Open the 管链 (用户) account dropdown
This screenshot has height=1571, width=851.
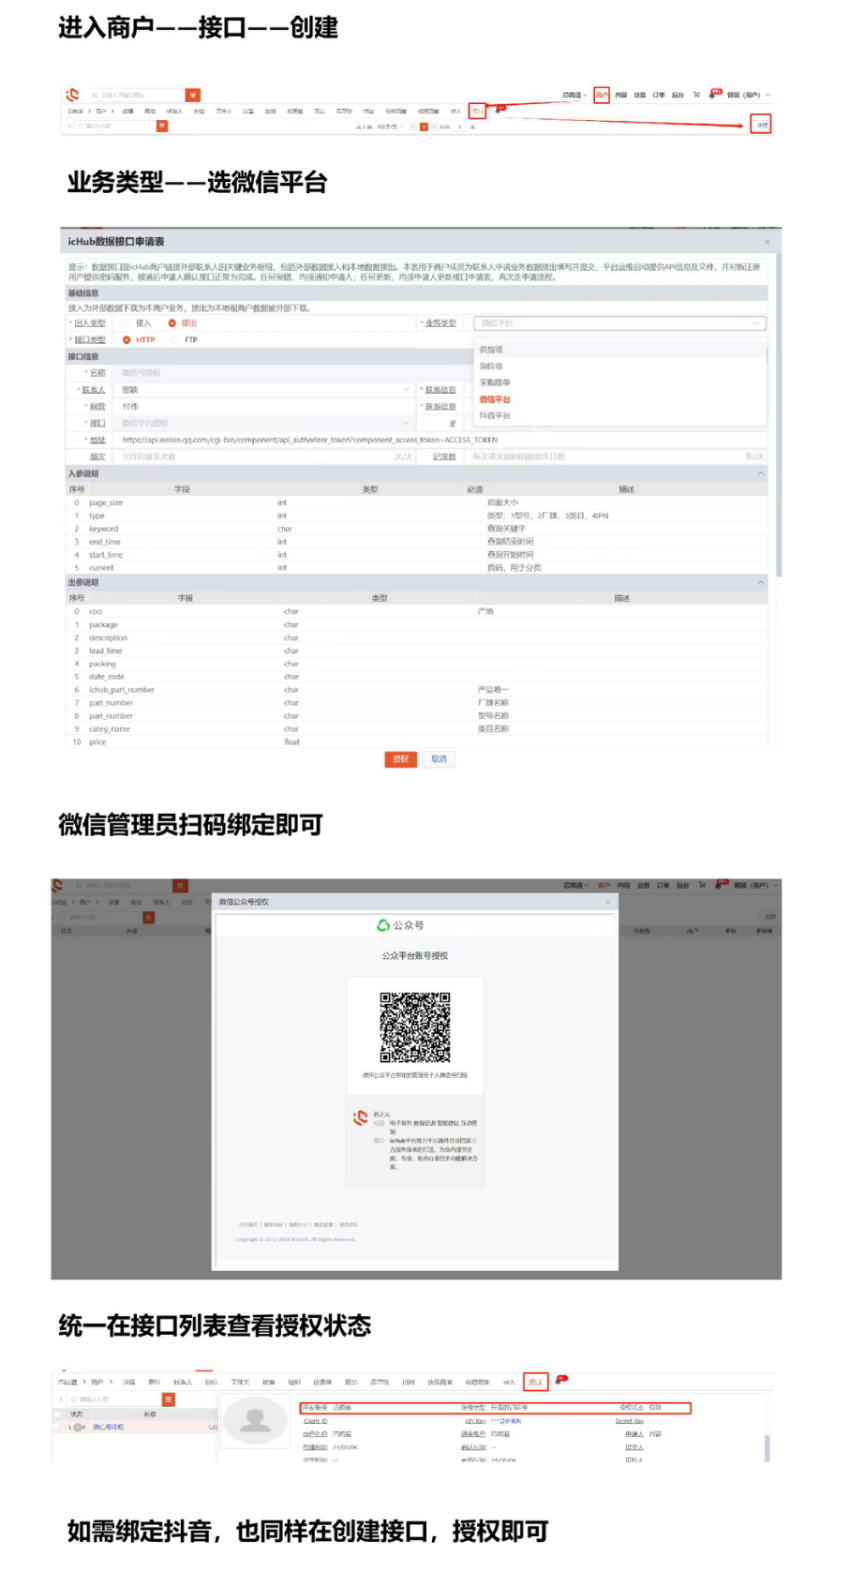pos(749,95)
